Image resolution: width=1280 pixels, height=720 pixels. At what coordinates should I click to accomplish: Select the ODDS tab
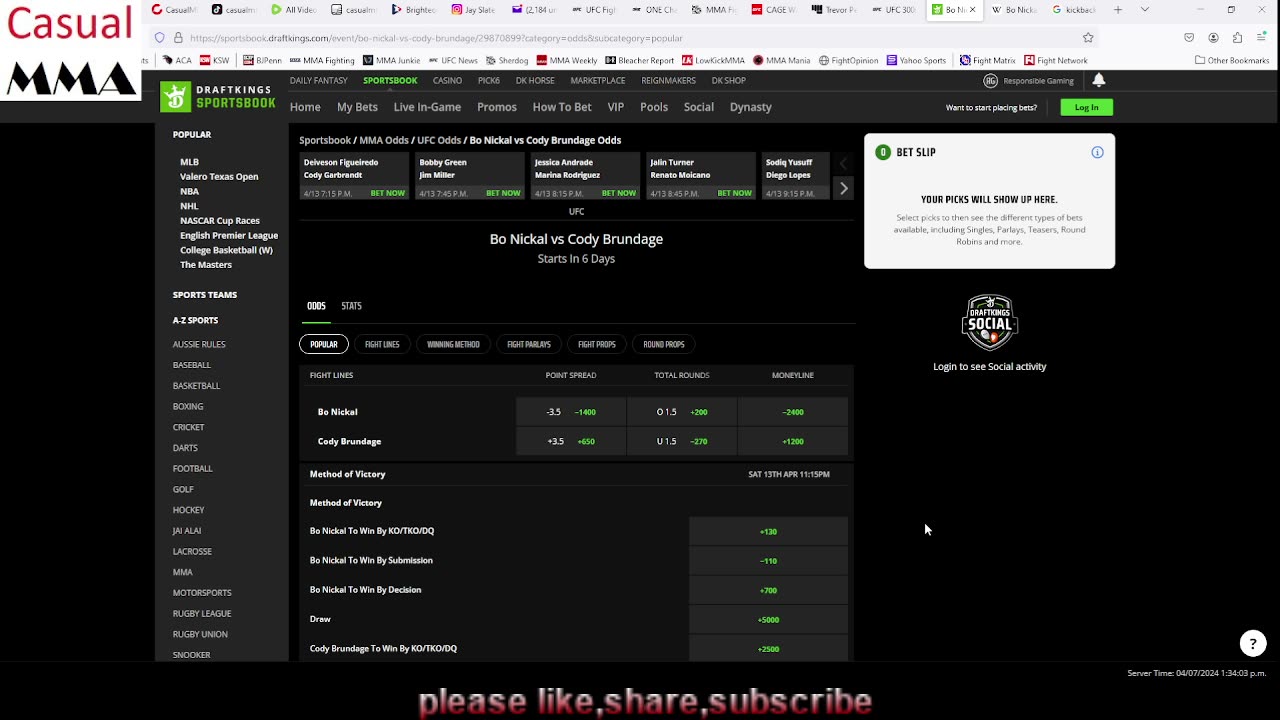[x=316, y=306]
